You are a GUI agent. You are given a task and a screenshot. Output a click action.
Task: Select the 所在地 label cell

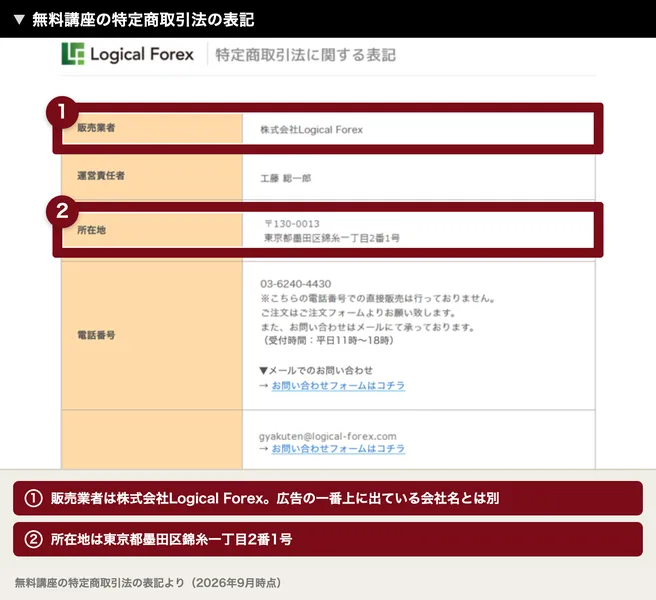point(152,230)
